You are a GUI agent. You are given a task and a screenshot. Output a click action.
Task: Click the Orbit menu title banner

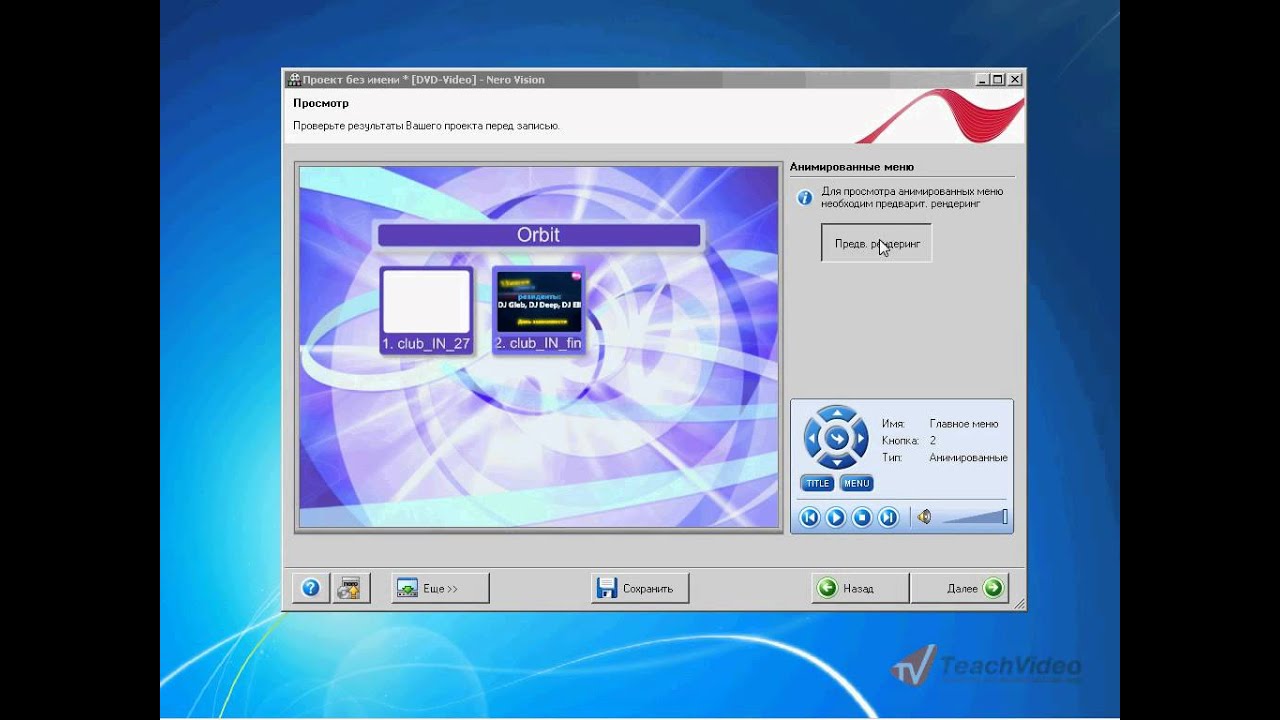click(x=539, y=235)
